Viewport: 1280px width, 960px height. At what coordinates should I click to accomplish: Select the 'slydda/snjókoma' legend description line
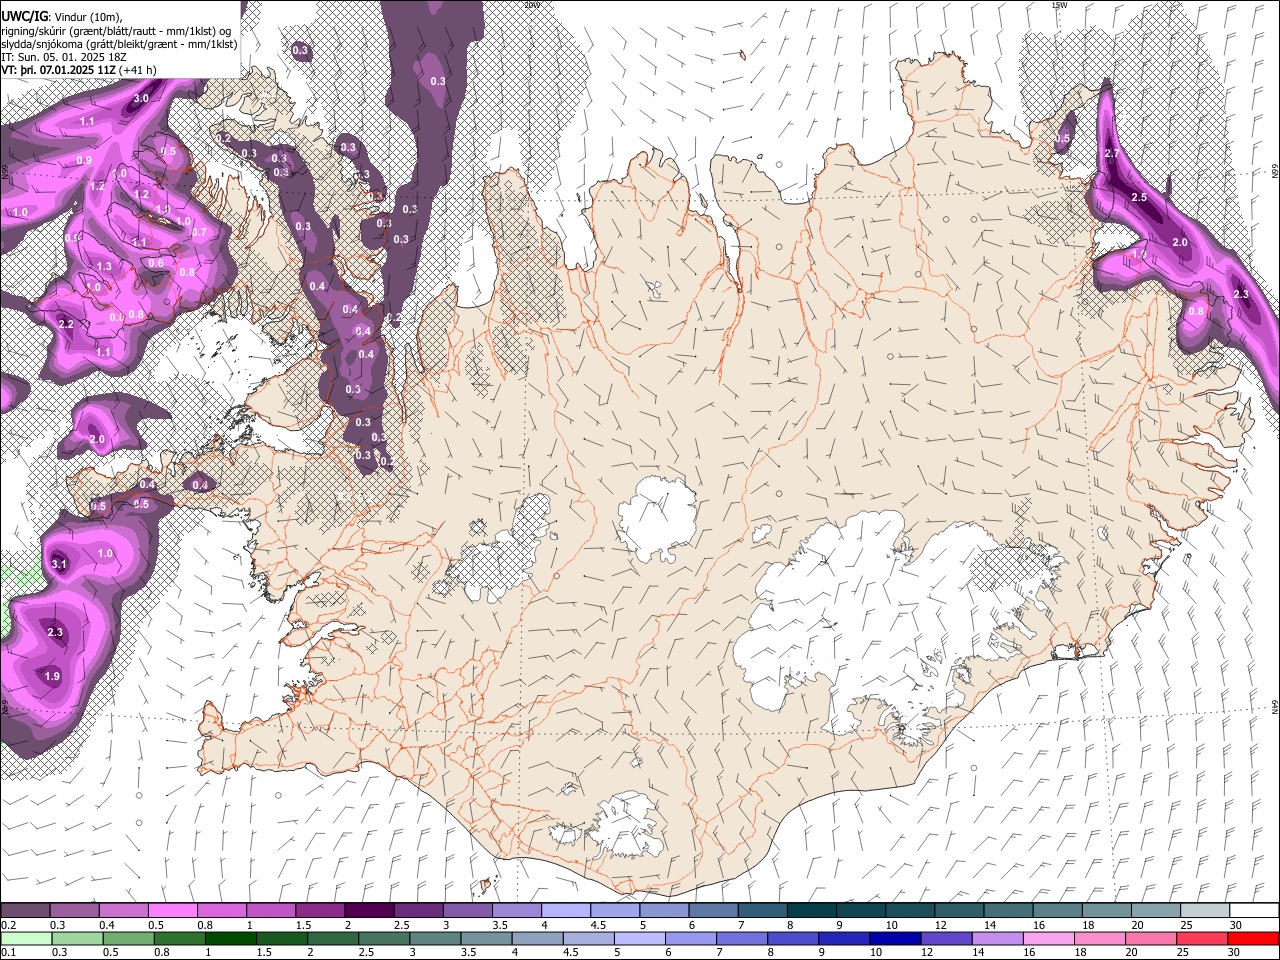tap(119, 44)
